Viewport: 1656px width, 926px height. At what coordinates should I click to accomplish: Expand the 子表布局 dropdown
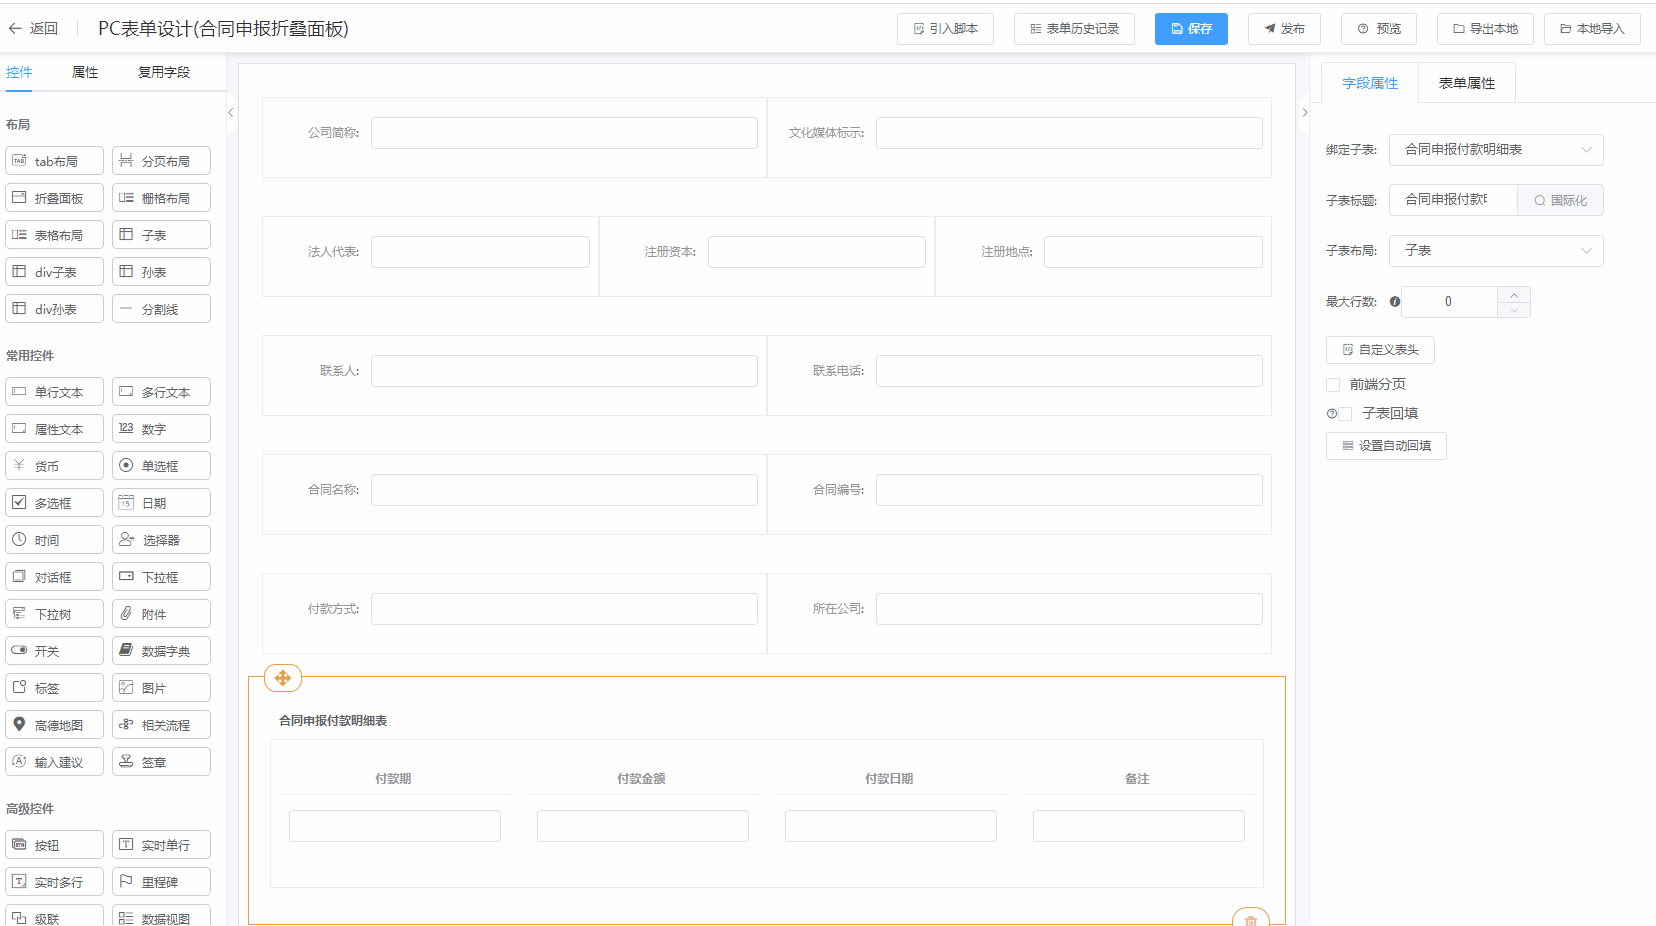(x=1495, y=251)
